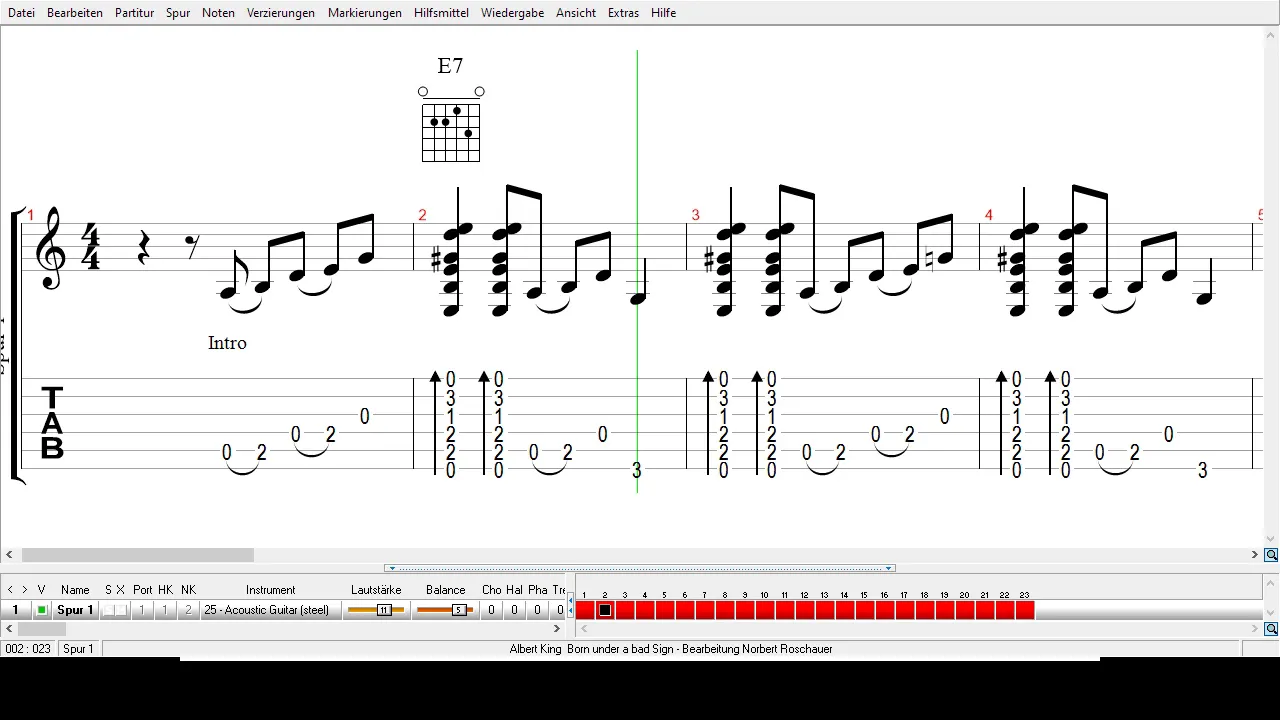The height and width of the screenshot is (720, 1280).
Task: Select the quarter rest in measure 1
Action: [x=144, y=247]
